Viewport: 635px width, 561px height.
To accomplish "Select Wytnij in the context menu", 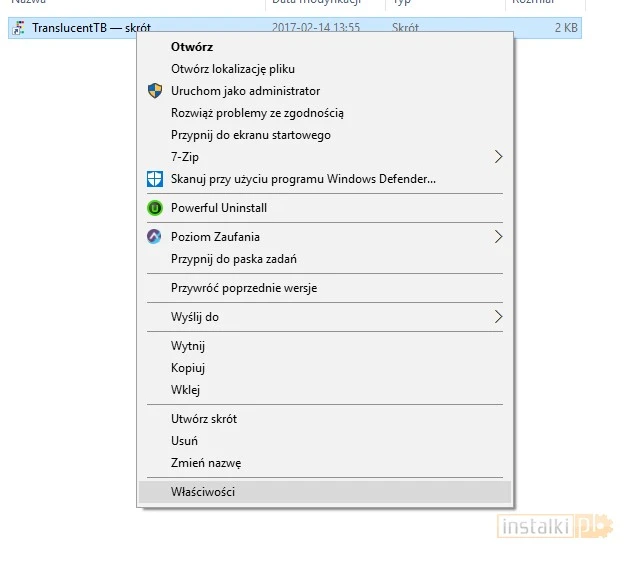I will (188, 346).
